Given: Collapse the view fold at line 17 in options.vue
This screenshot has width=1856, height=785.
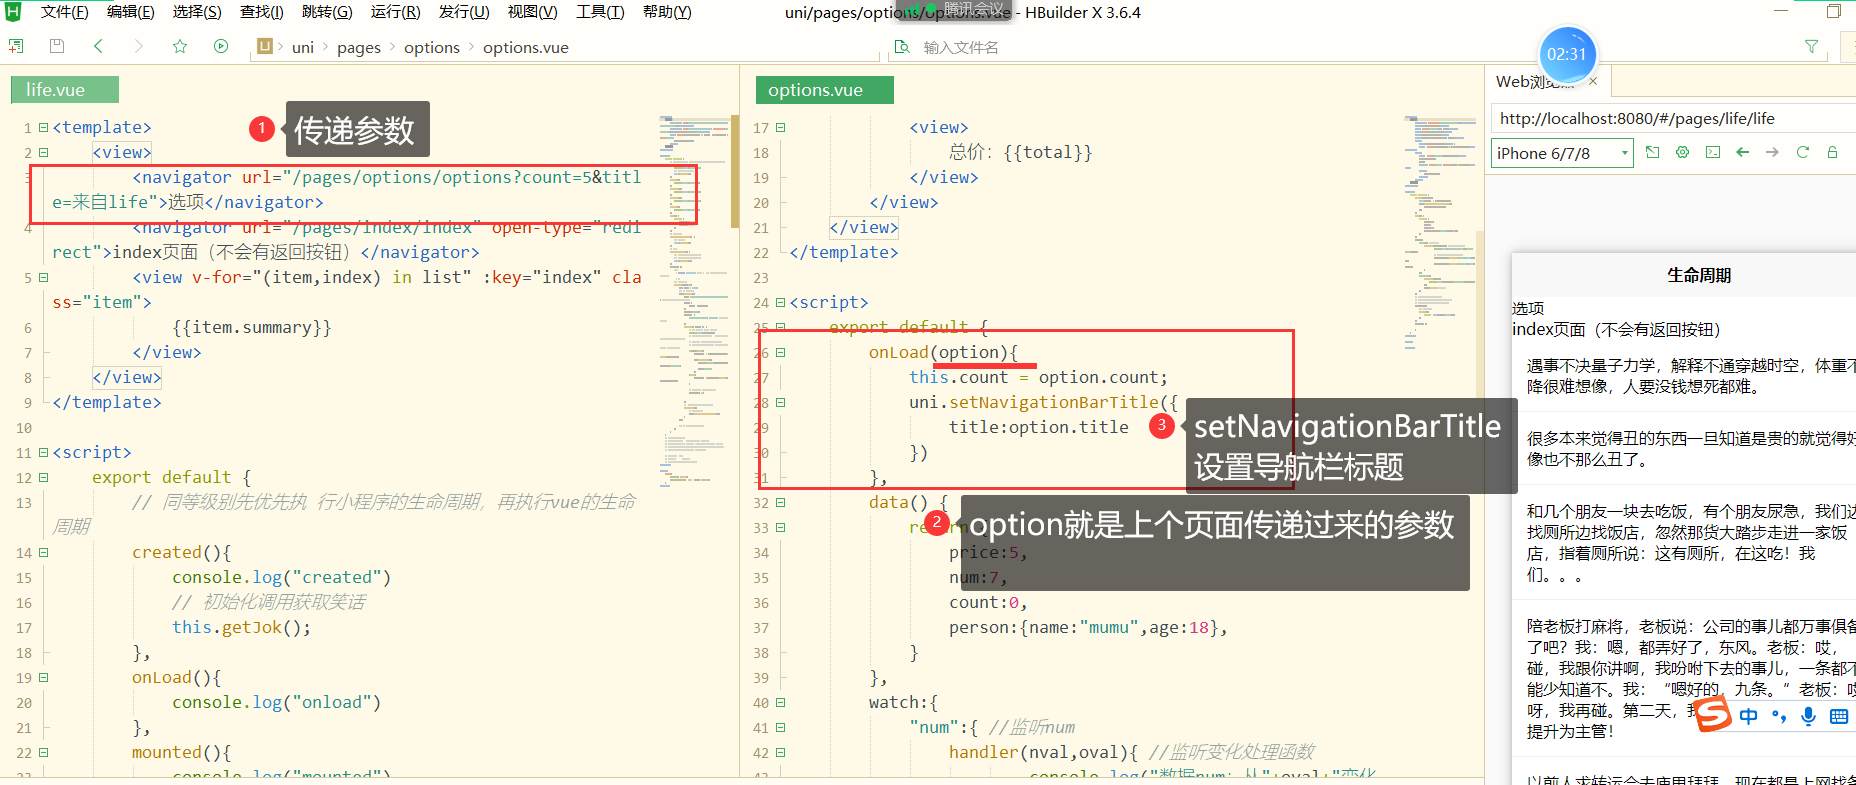Looking at the screenshot, I should [x=780, y=127].
